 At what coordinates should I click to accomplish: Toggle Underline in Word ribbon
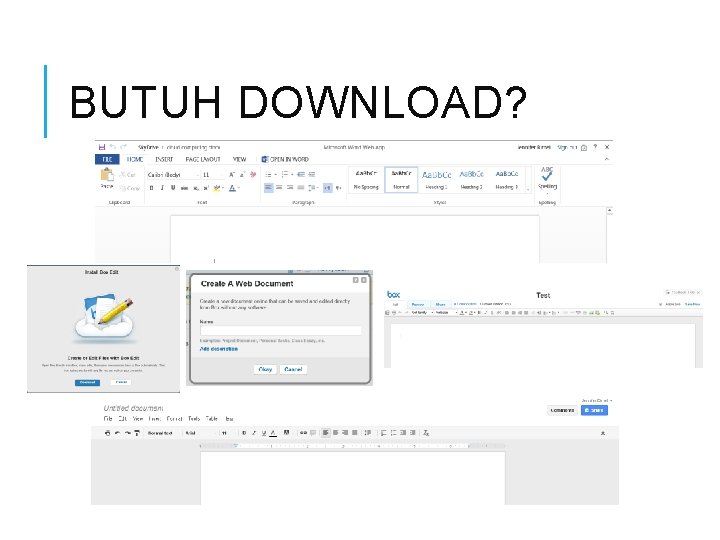pos(173,188)
